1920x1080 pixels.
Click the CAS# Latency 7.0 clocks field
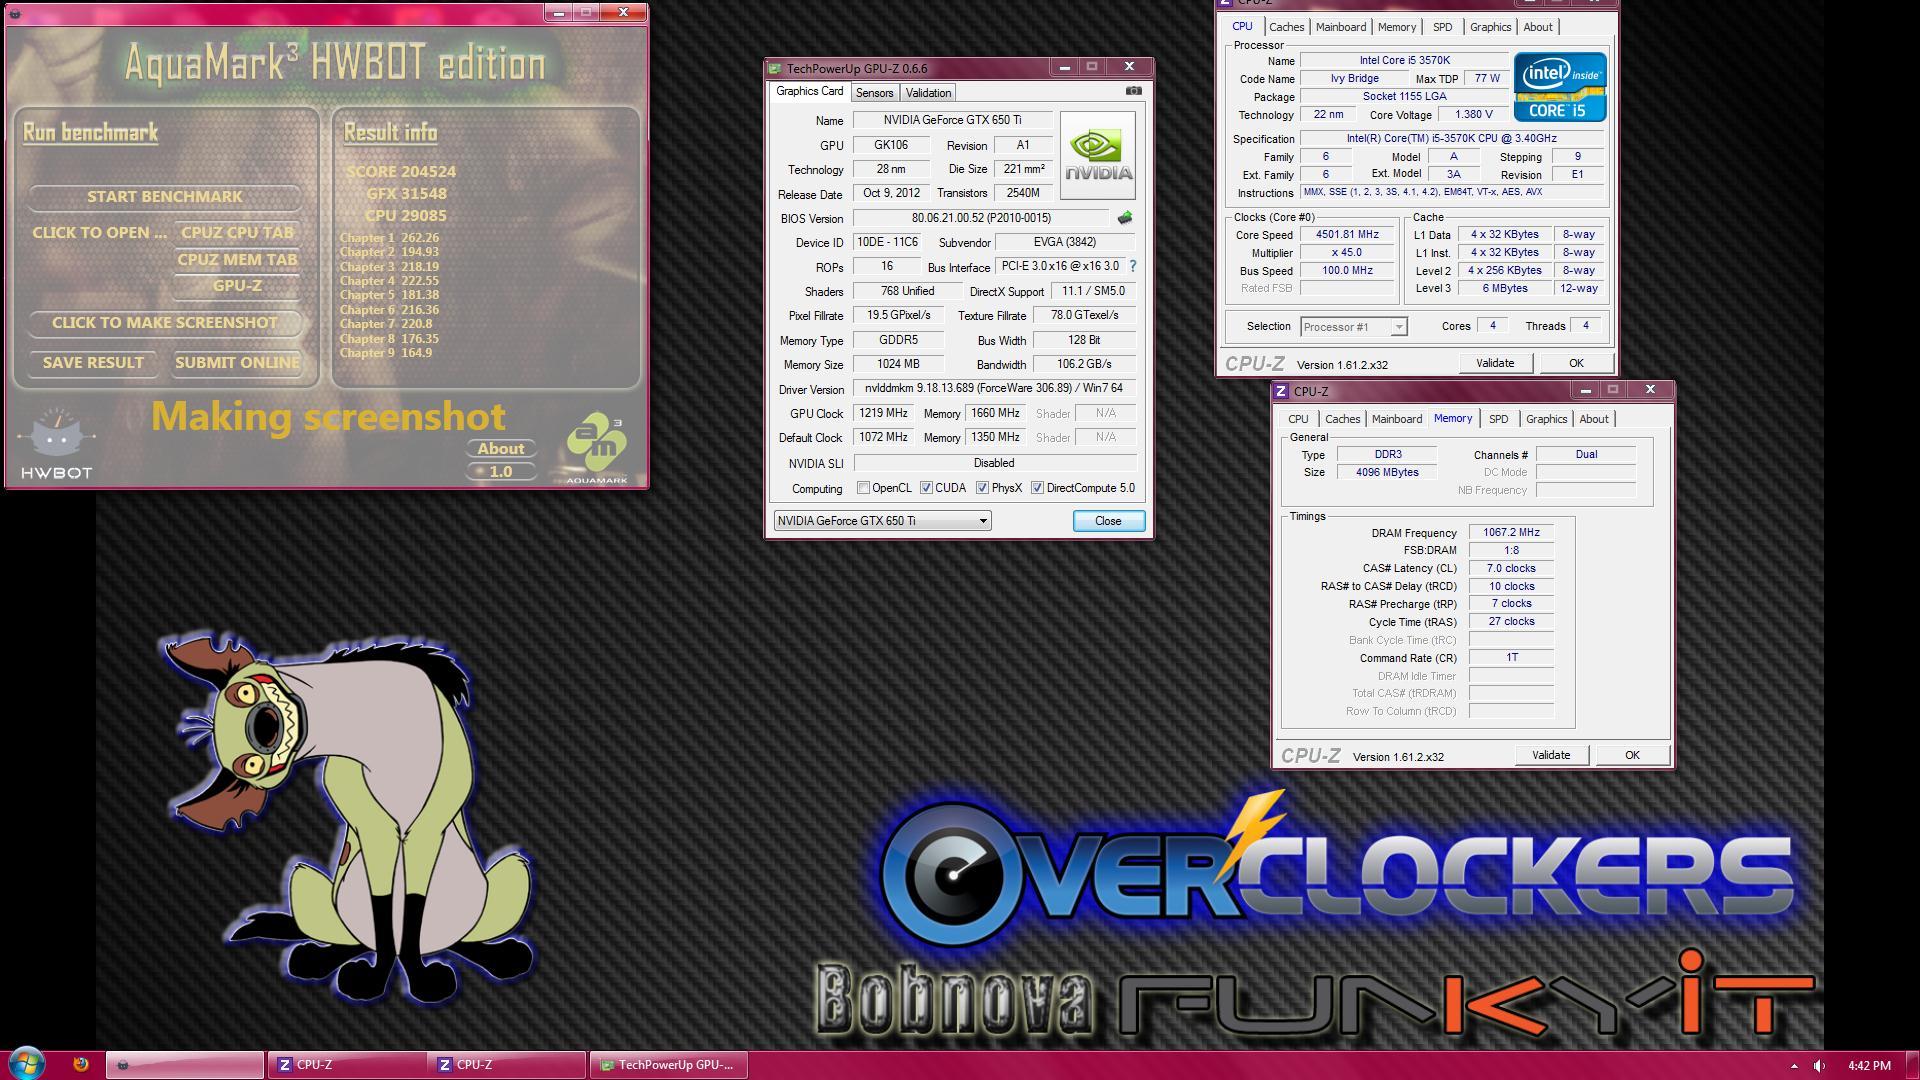1511,568
